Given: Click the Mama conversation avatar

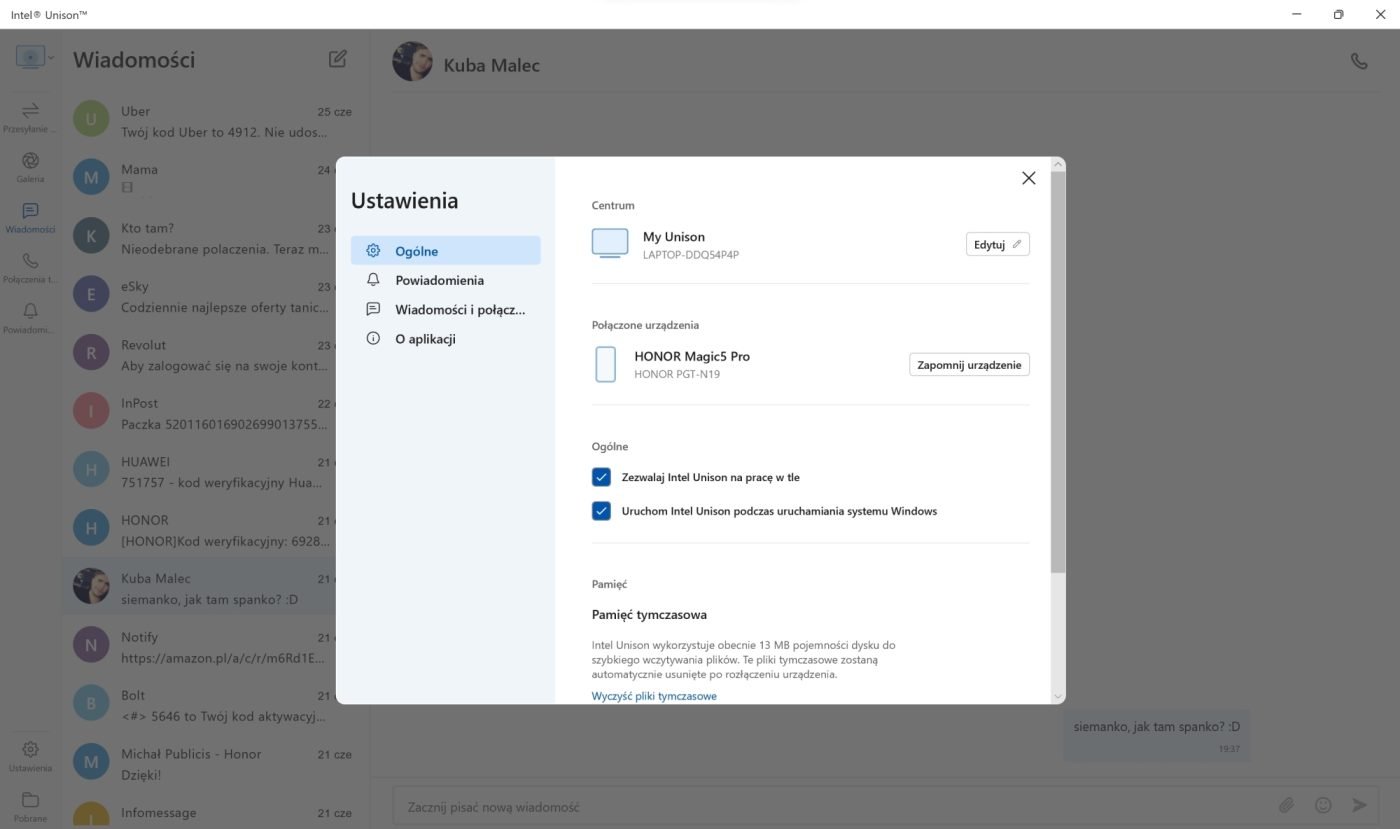Looking at the screenshot, I should 91,177.
